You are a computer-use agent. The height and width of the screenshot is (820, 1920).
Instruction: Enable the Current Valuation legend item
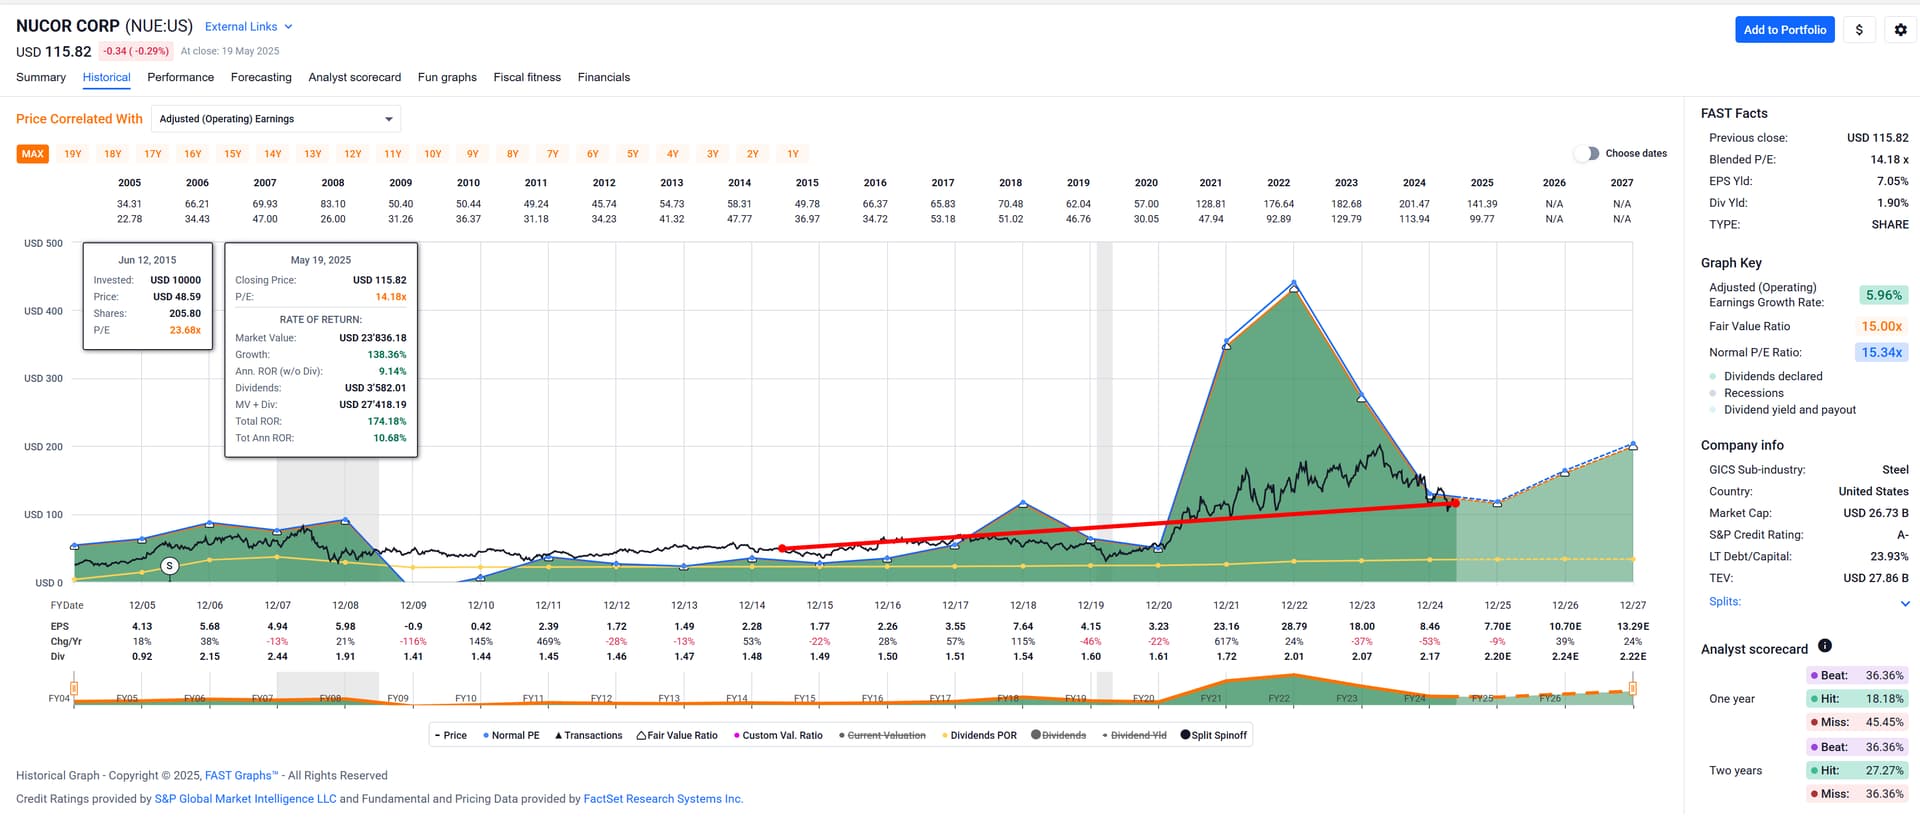[882, 735]
